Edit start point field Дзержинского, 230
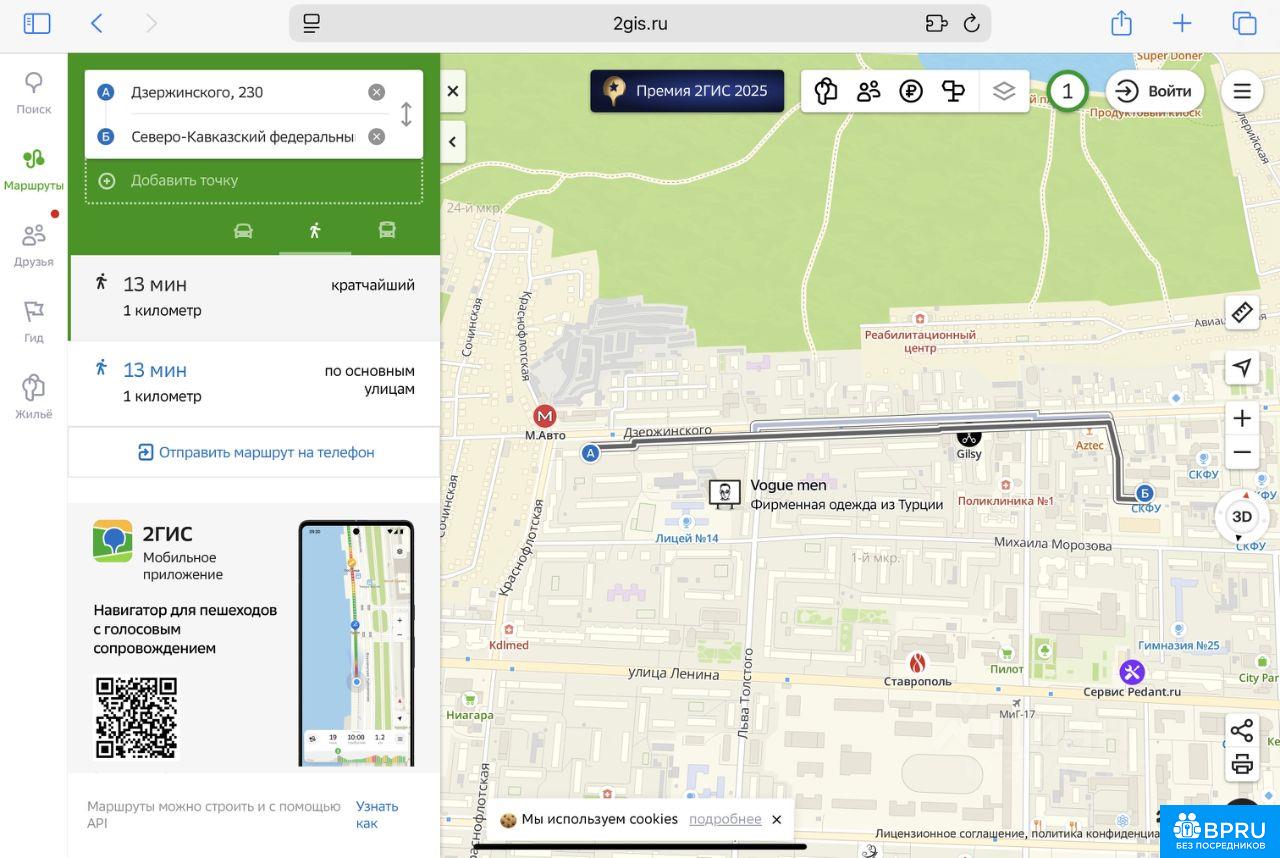This screenshot has width=1280, height=858. click(x=244, y=92)
